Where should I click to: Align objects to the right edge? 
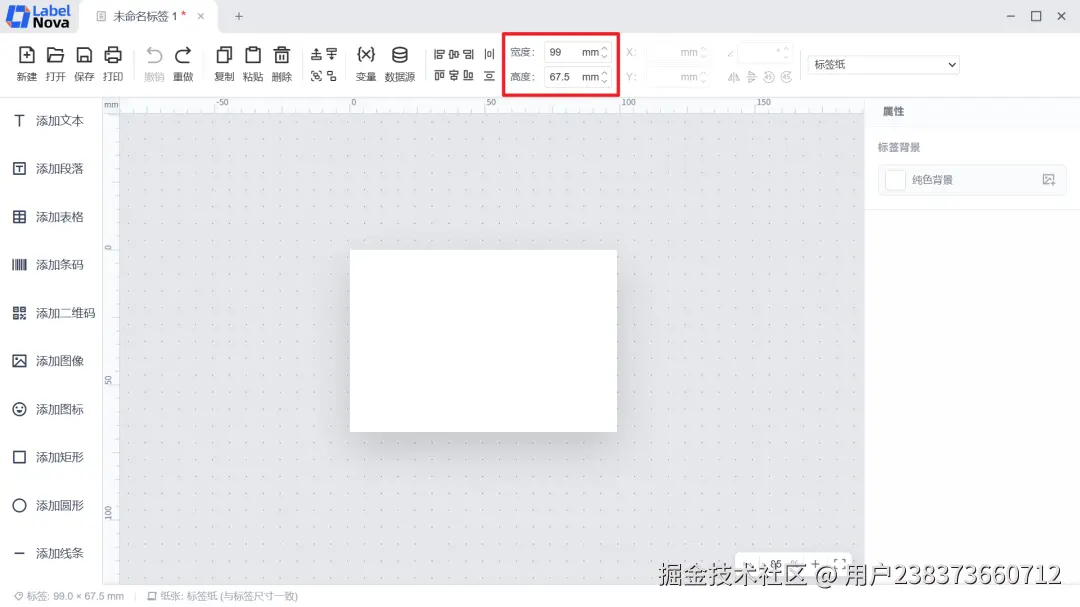click(x=468, y=54)
